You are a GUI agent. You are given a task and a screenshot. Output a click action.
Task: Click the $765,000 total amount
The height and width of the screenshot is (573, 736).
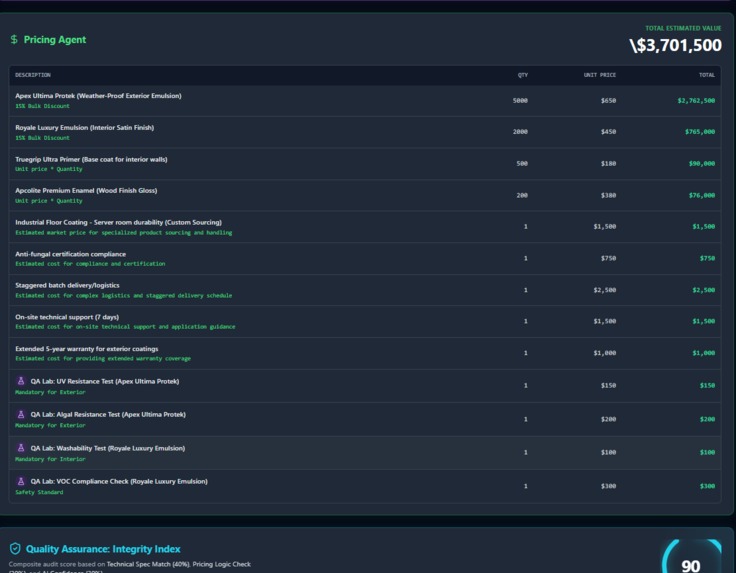tap(700, 132)
